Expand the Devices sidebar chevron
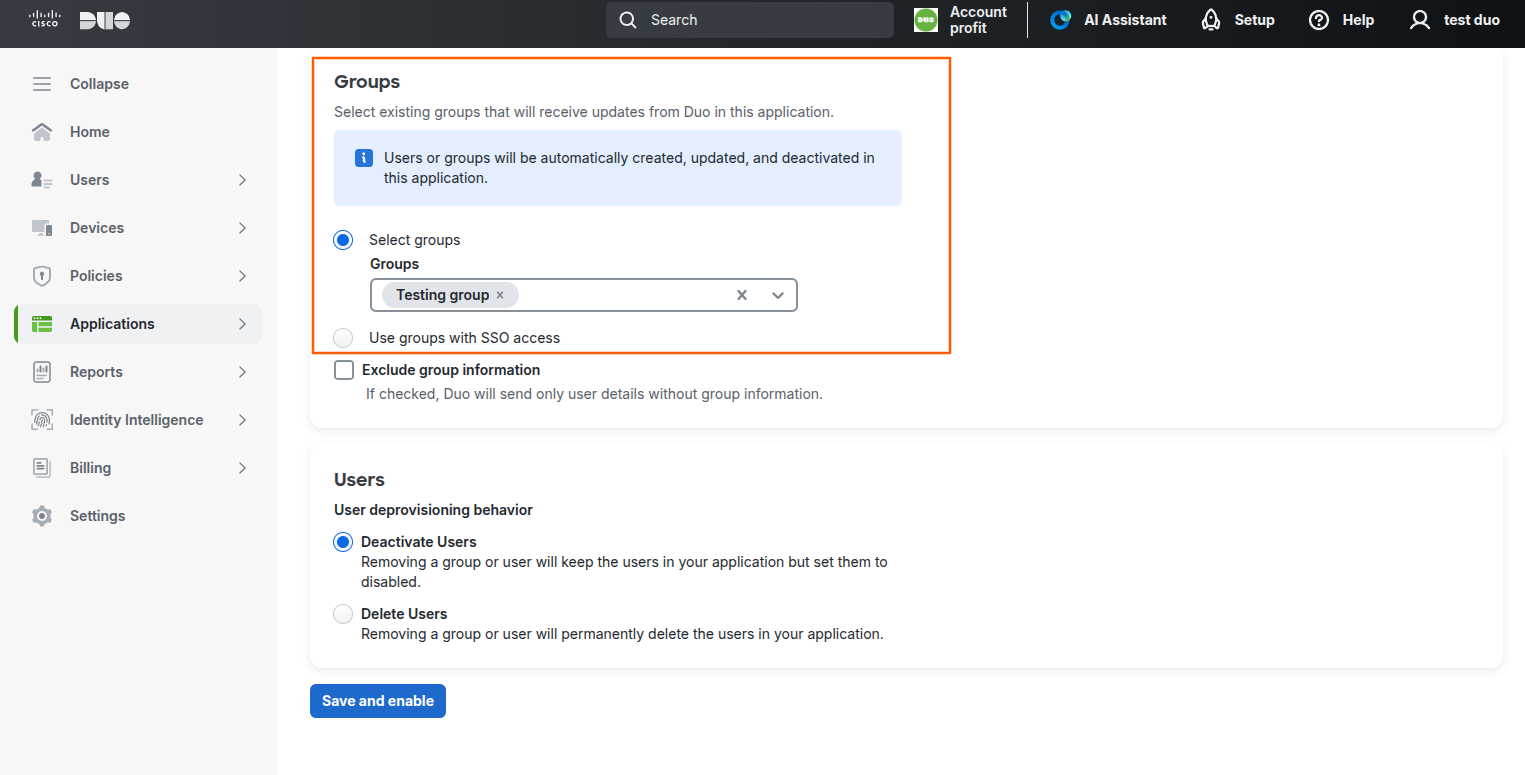Viewport: 1525px width, 775px height. (x=242, y=228)
